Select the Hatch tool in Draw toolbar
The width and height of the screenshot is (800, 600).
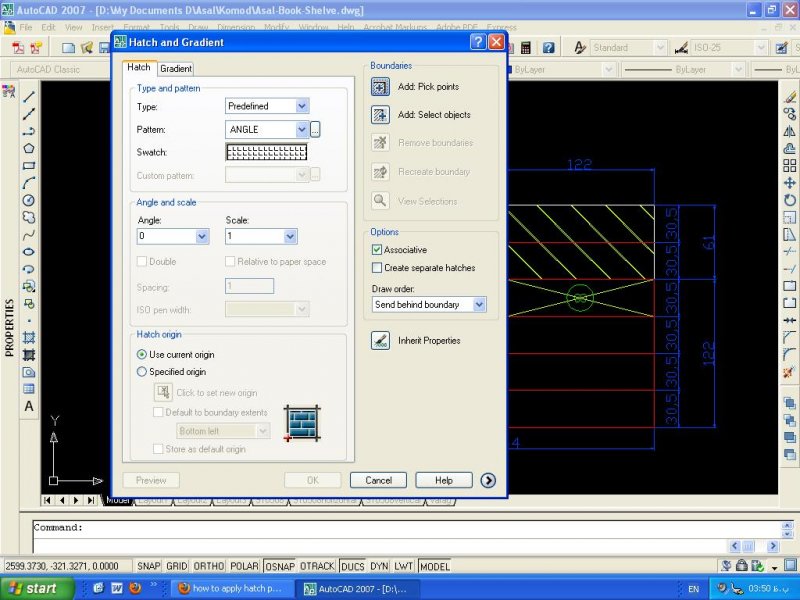29,338
